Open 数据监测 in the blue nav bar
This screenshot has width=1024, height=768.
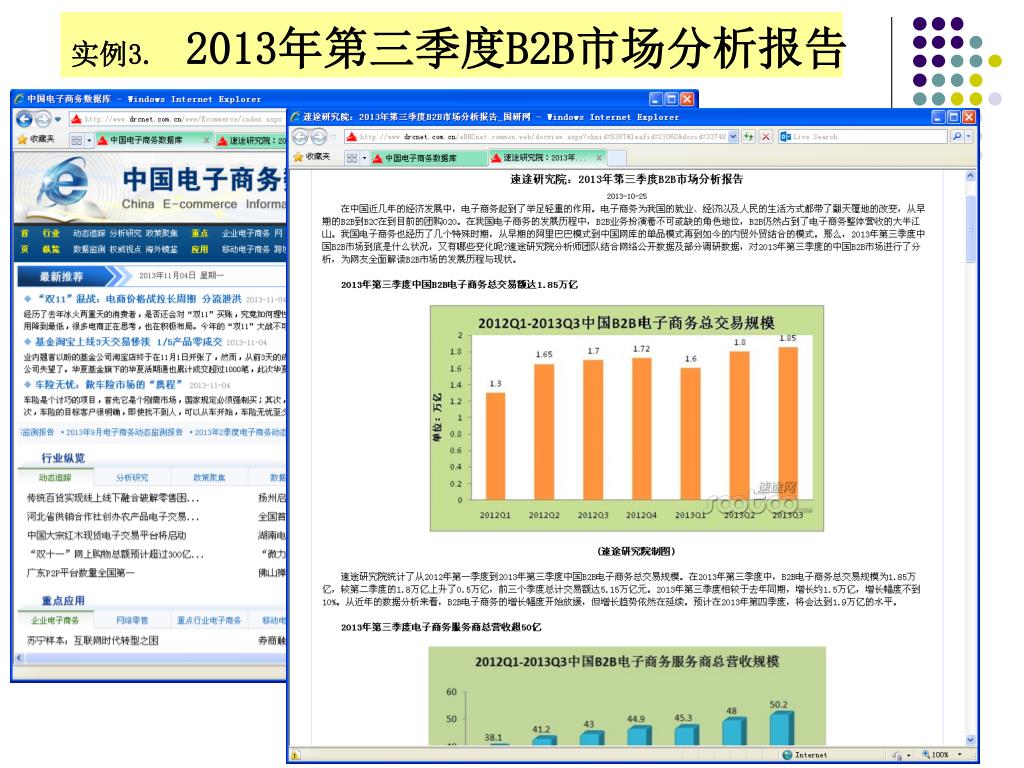[89, 249]
